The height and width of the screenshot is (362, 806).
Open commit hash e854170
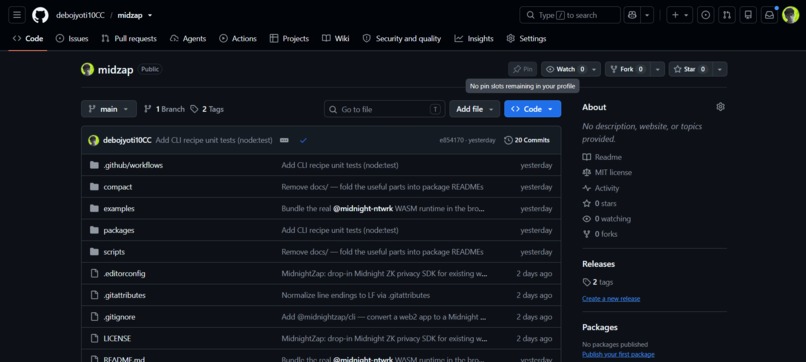(x=451, y=140)
